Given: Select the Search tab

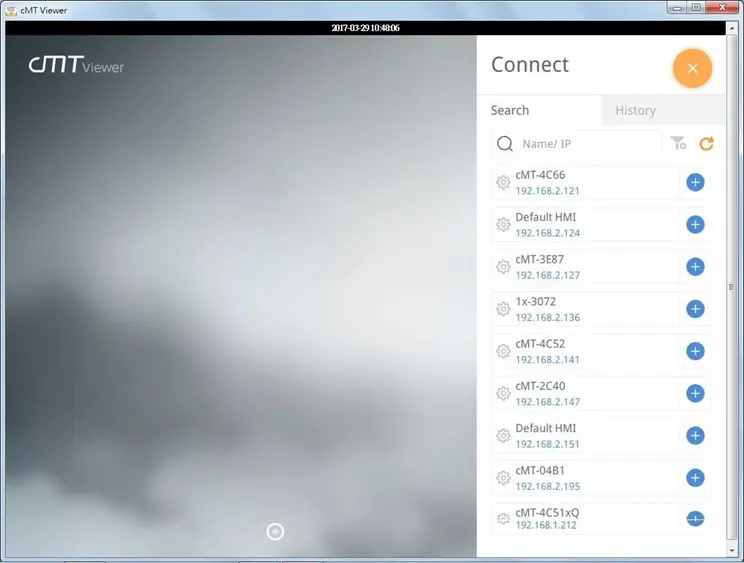Looking at the screenshot, I should 539,110.
